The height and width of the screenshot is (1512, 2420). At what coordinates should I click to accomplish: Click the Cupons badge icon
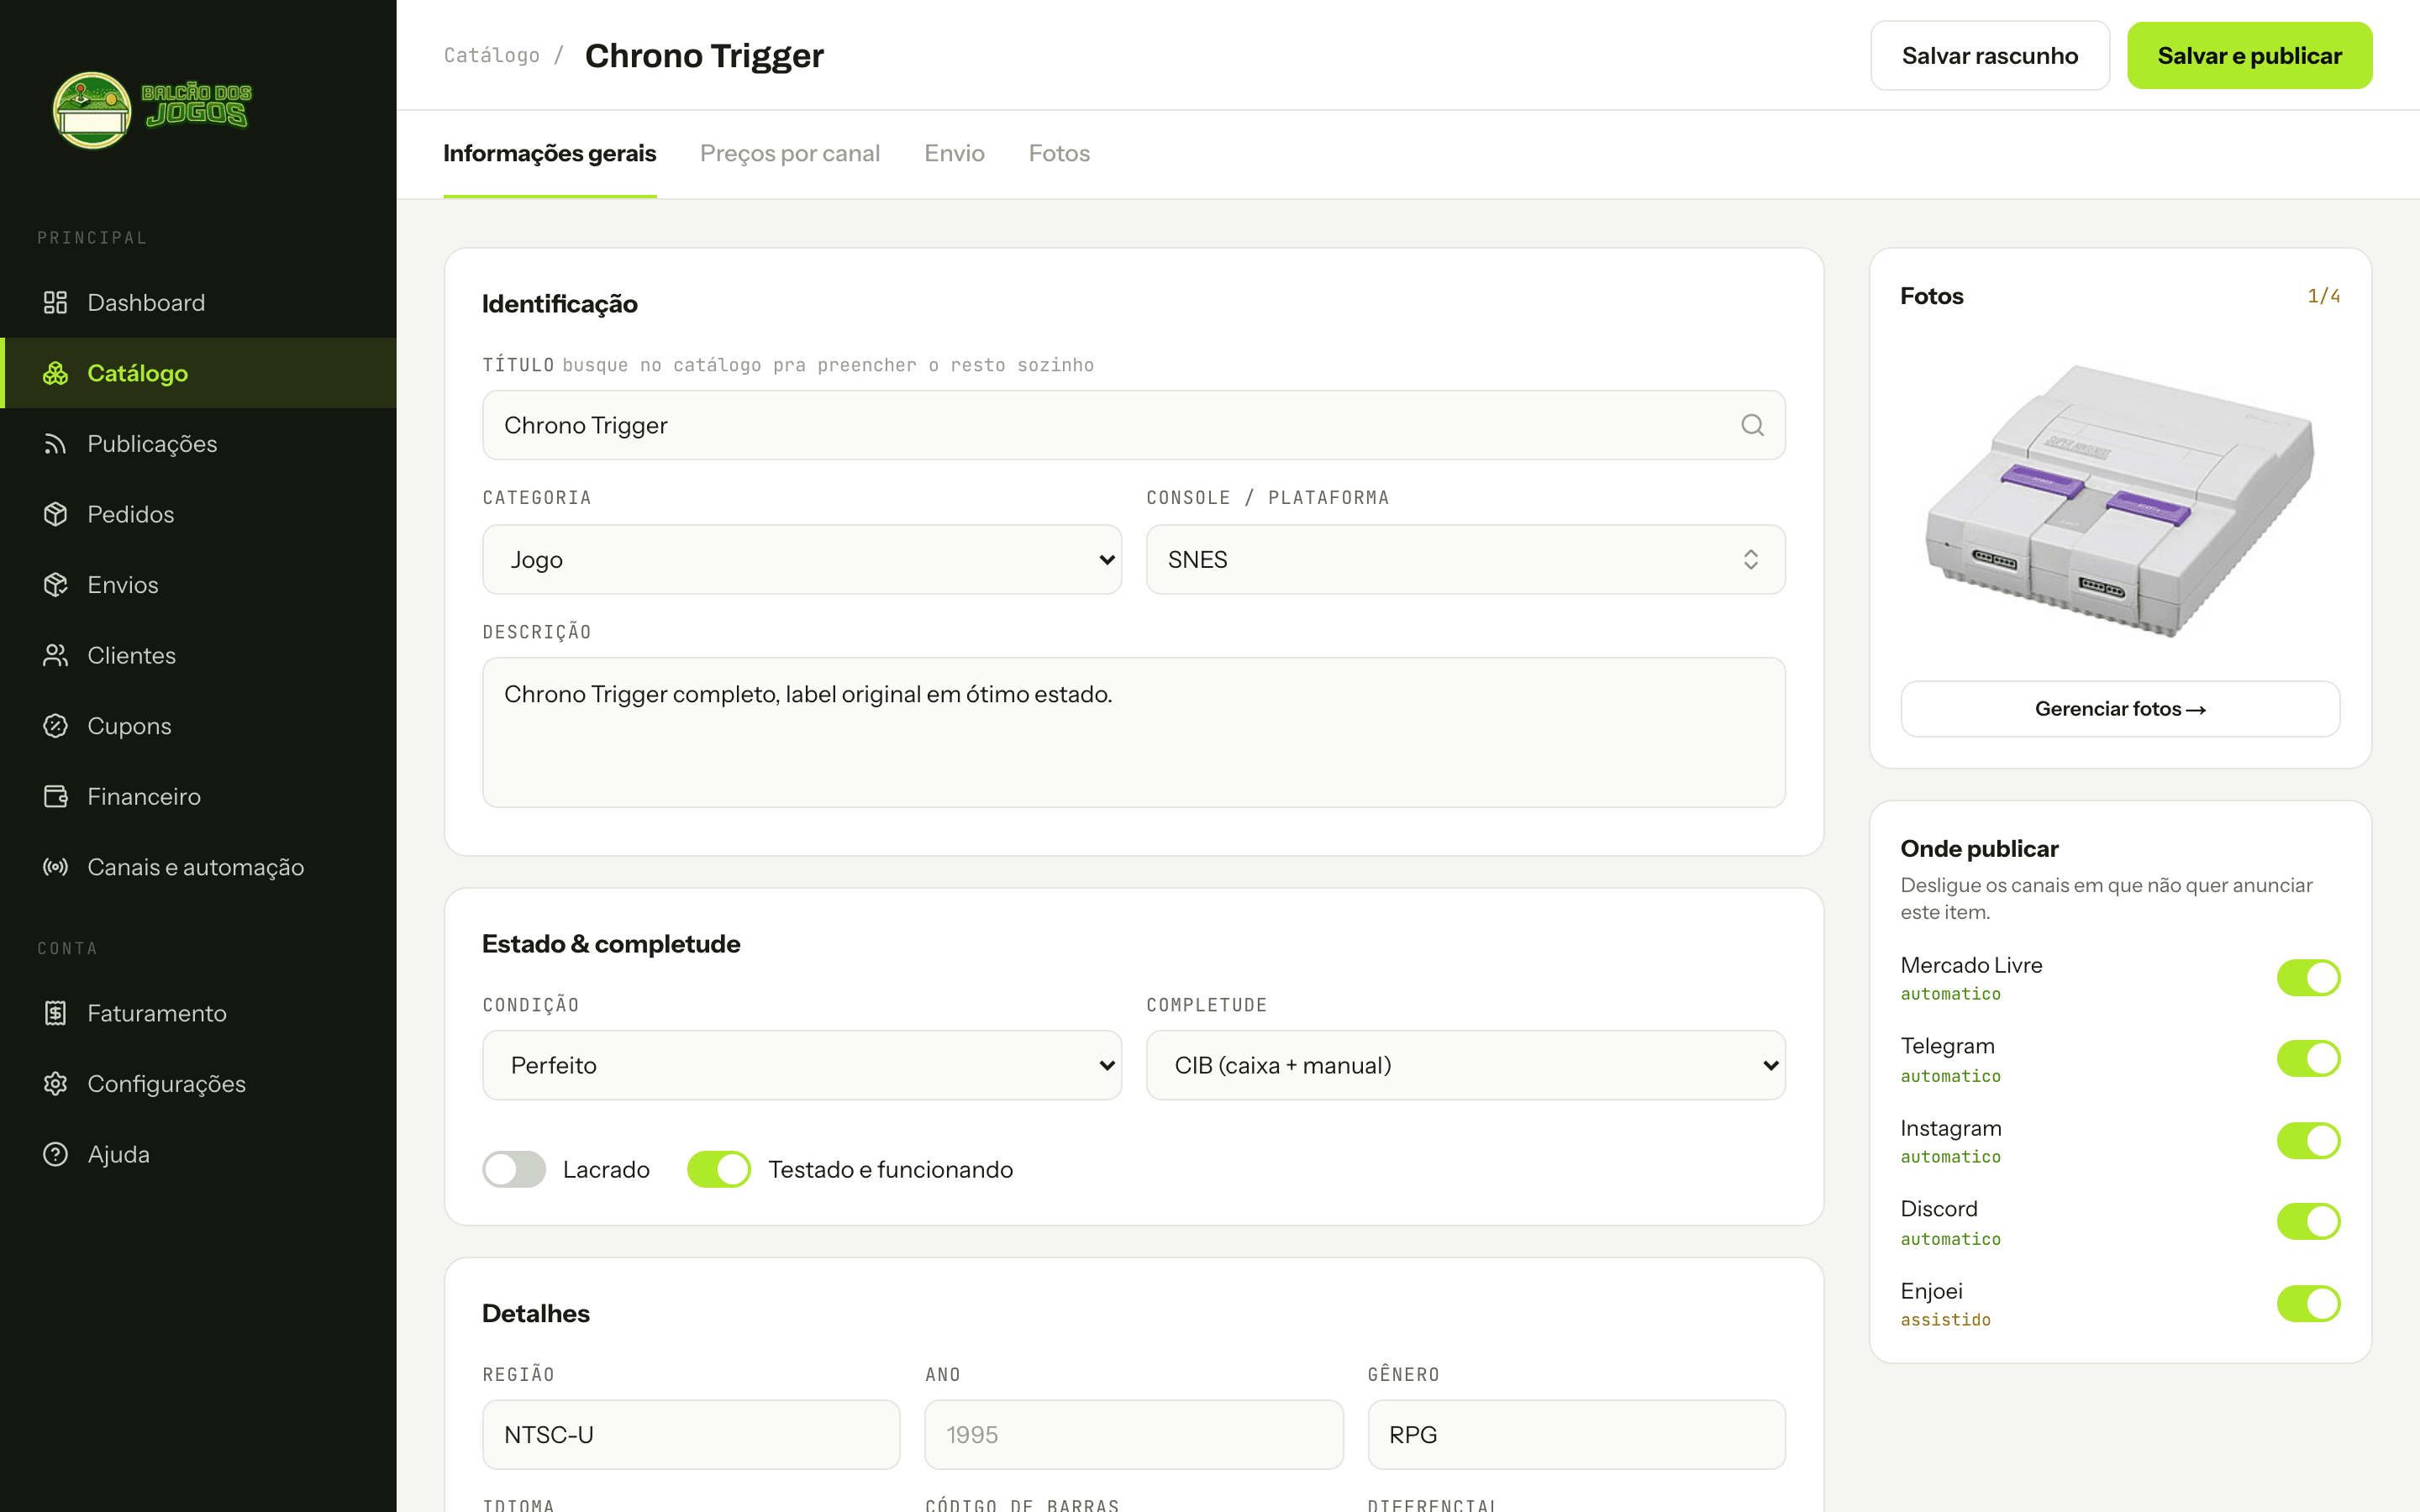[55, 725]
